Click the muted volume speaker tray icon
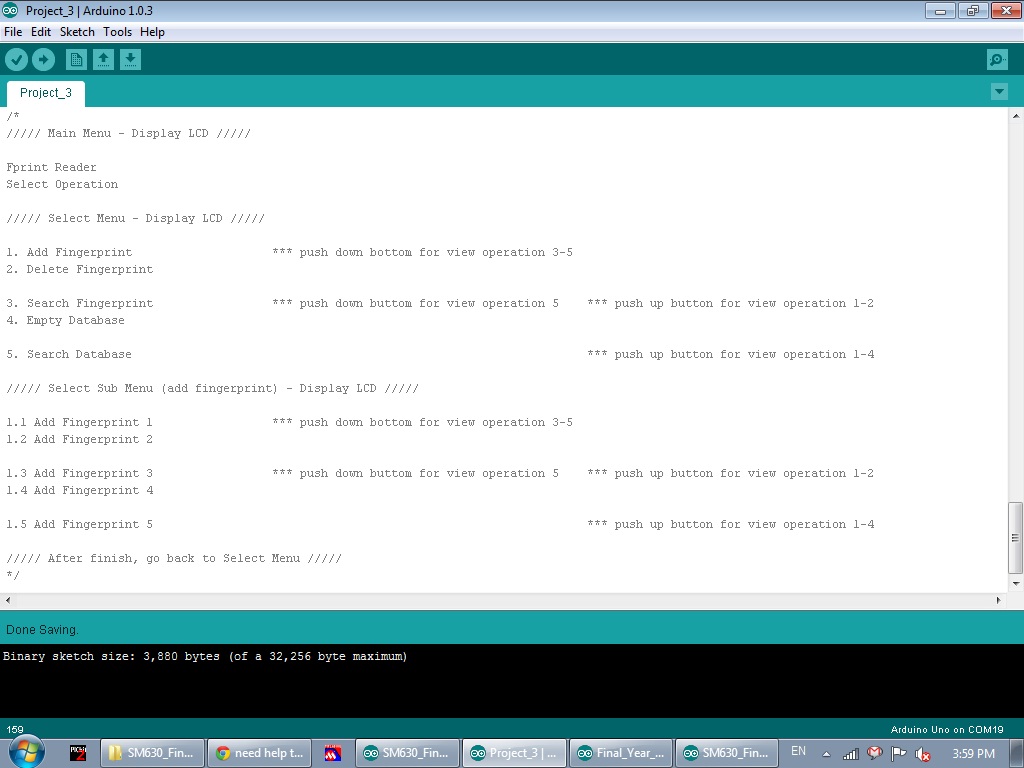Screen dimensions: 1024x768 pyautogui.click(x=923, y=754)
